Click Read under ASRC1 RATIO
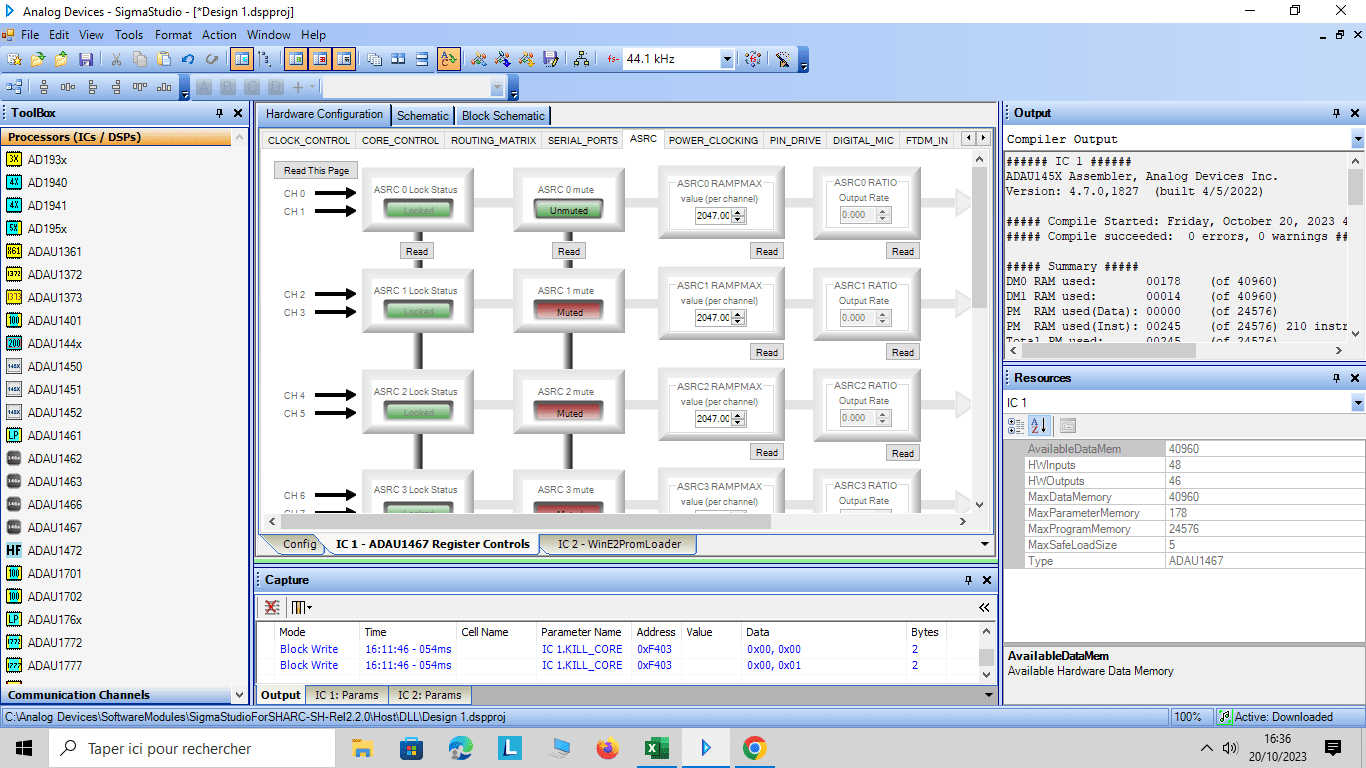This screenshot has height=768, width=1366. 903,352
